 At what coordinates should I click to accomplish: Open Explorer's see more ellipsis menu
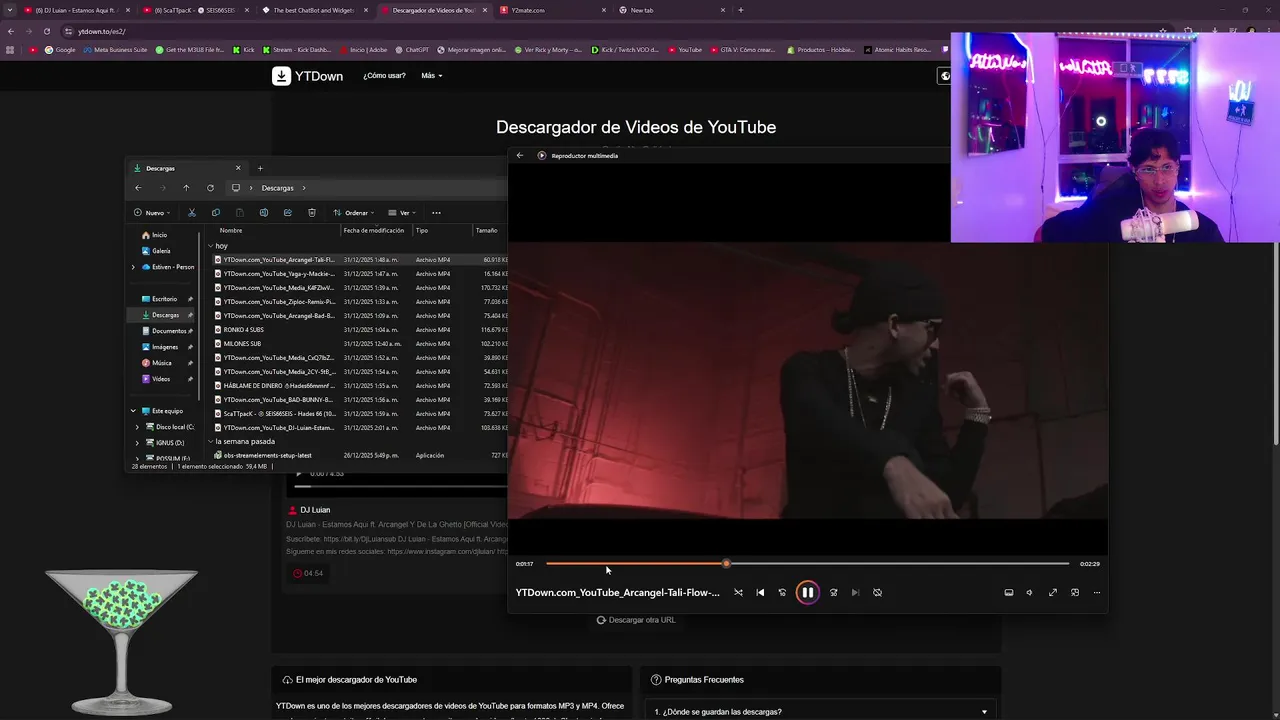click(436, 212)
